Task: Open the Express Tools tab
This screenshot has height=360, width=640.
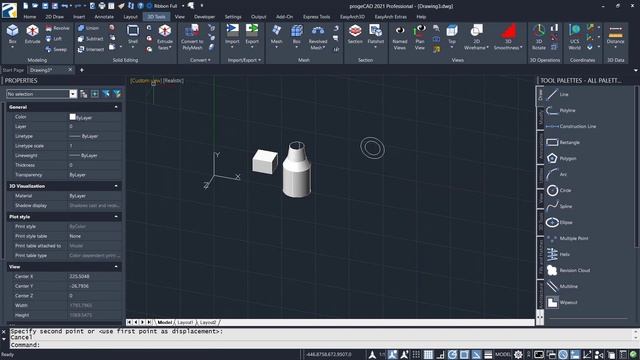Action: [x=316, y=17]
